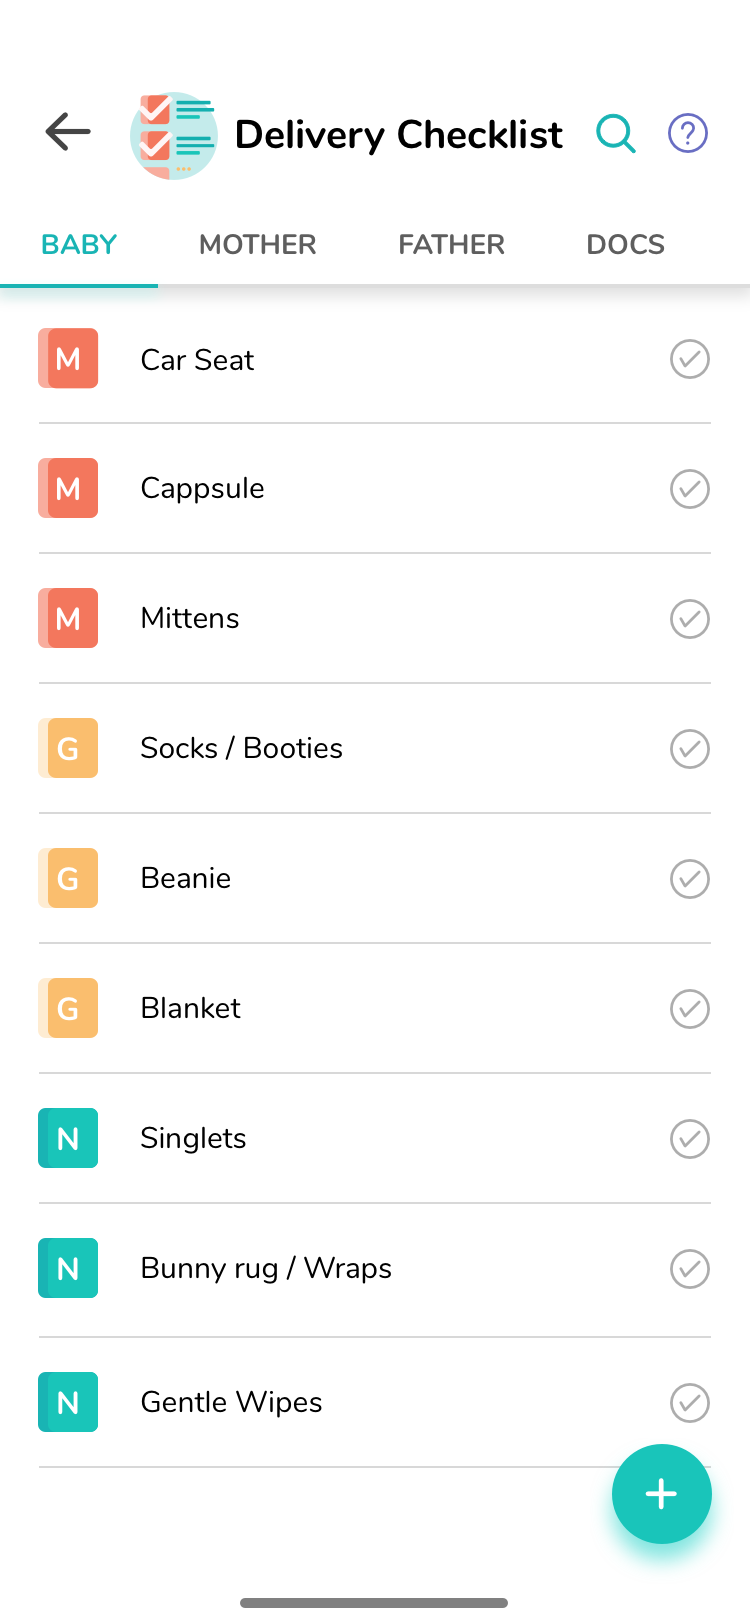Switch to the FATHER tab

tap(451, 245)
